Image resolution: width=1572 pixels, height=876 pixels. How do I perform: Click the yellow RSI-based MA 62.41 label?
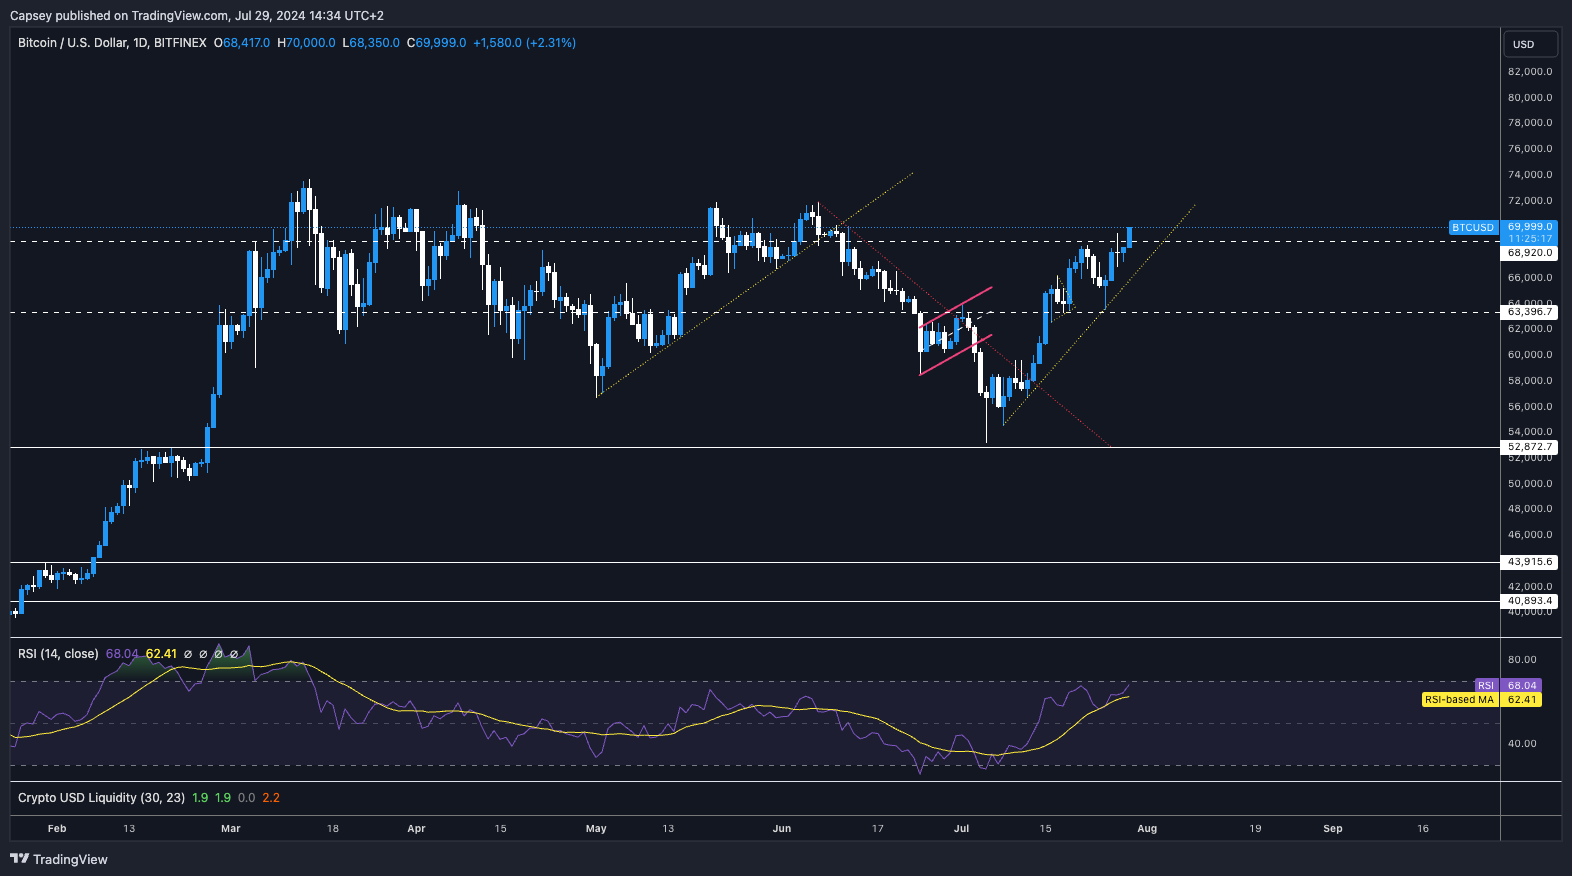[x=1481, y=700]
